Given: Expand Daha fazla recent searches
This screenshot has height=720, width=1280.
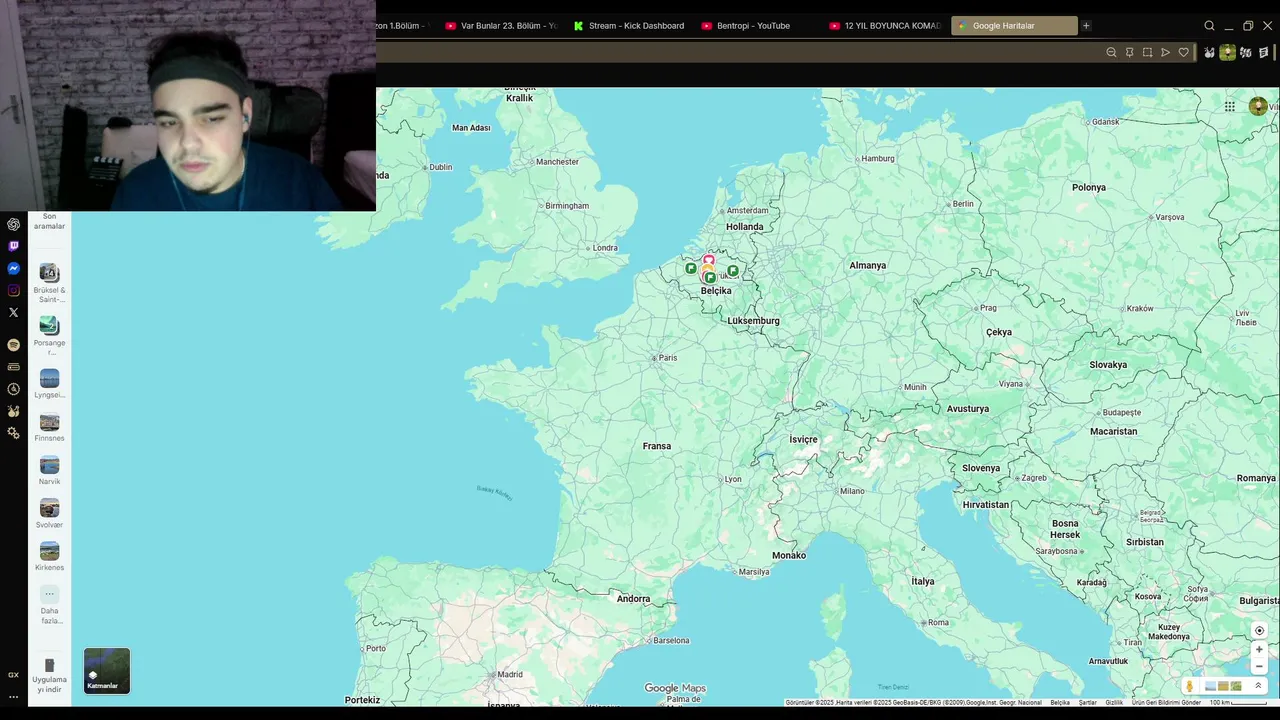Looking at the screenshot, I should click(x=49, y=605).
